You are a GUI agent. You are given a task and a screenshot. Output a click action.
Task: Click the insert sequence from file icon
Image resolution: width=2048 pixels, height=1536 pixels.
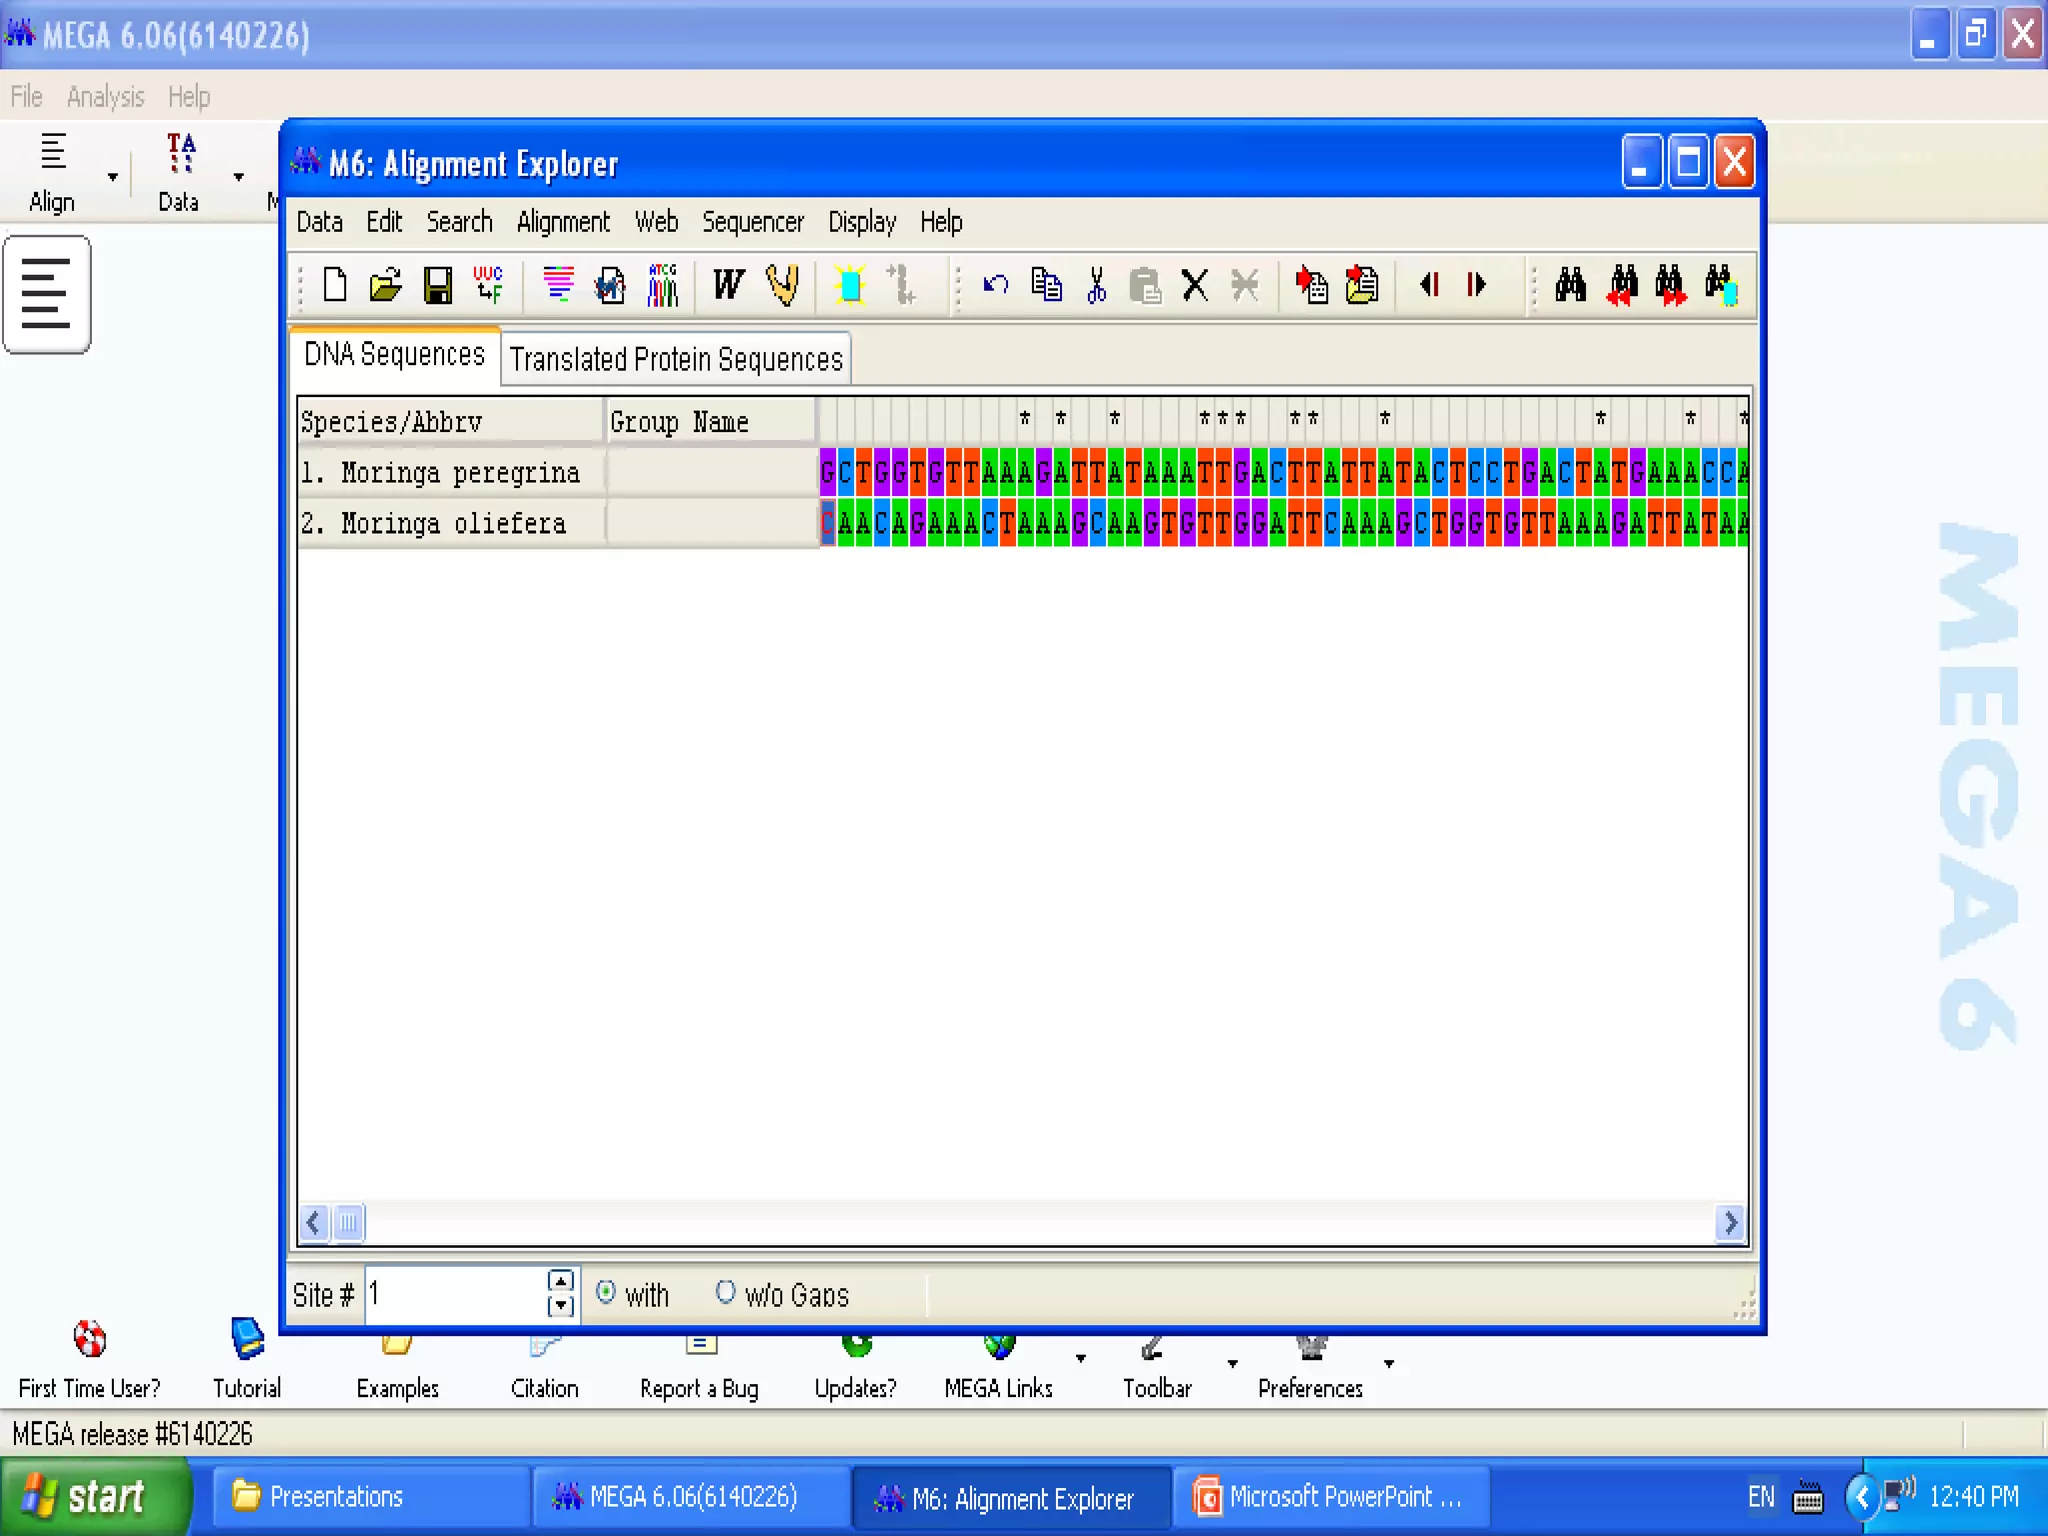pos(1311,285)
